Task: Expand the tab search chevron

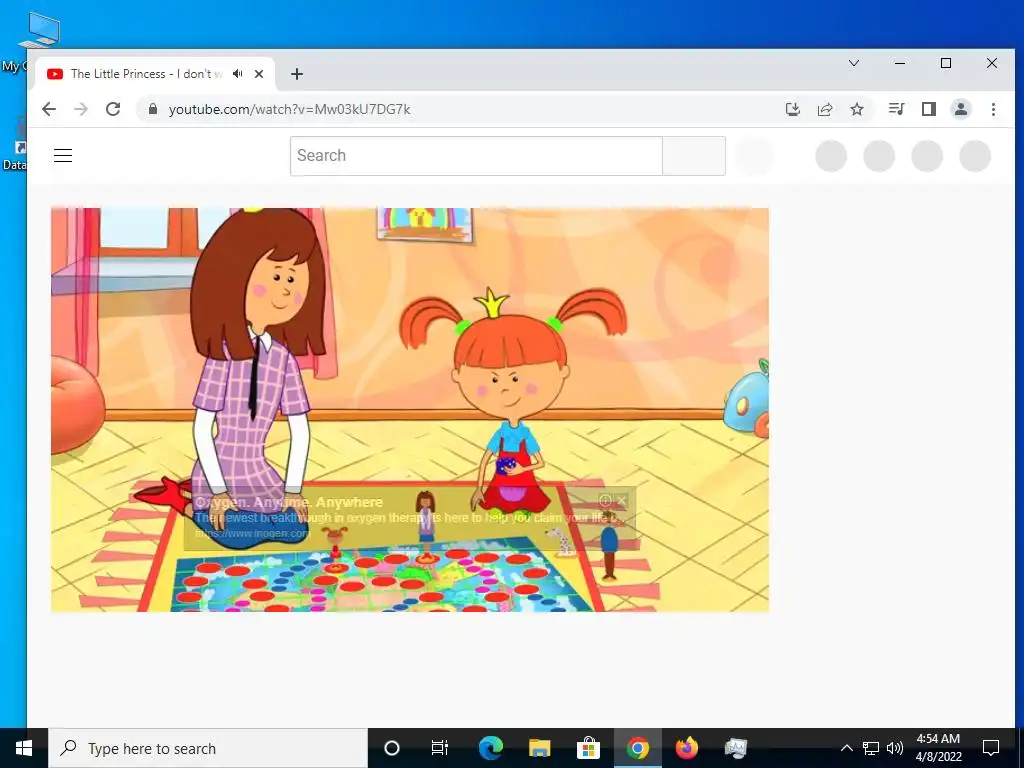Action: click(854, 63)
